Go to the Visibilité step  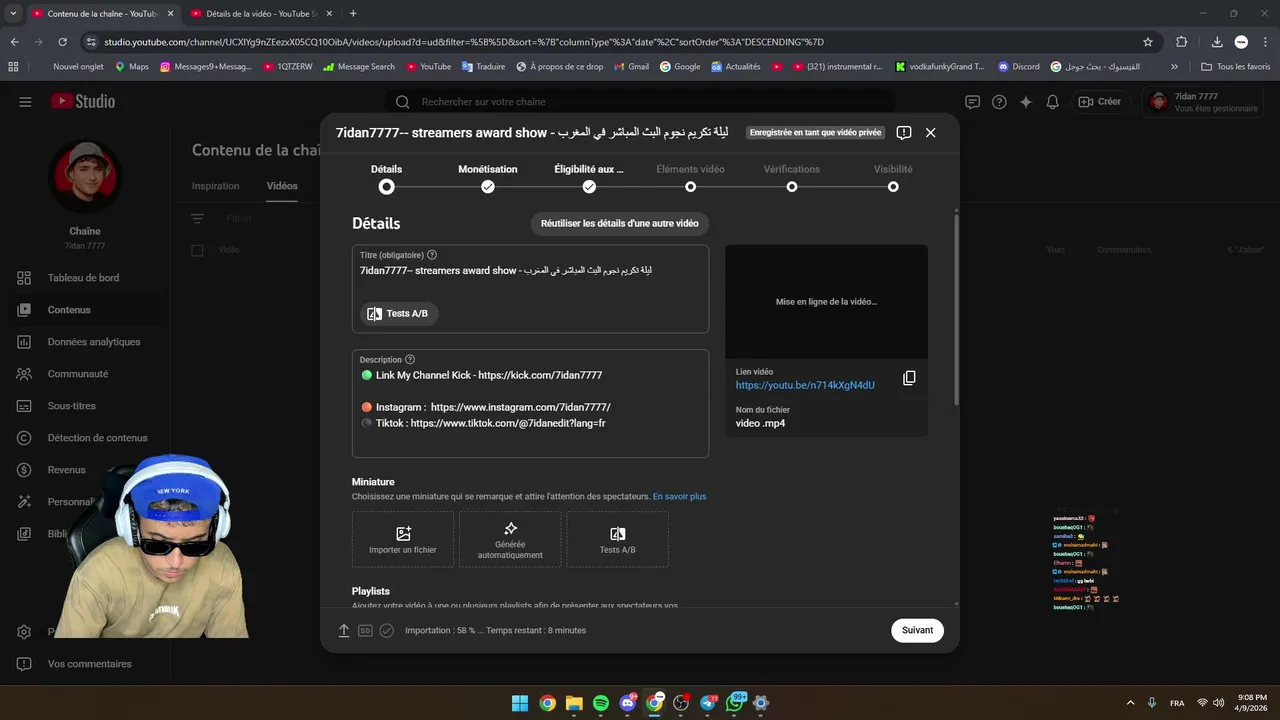pyautogui.click(x=893, y=178)
